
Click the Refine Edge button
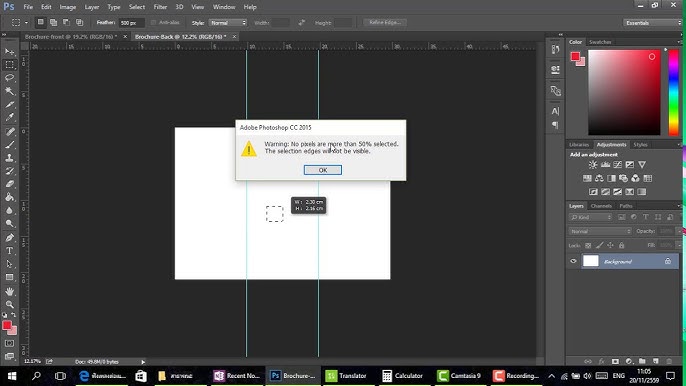(385, 22)
